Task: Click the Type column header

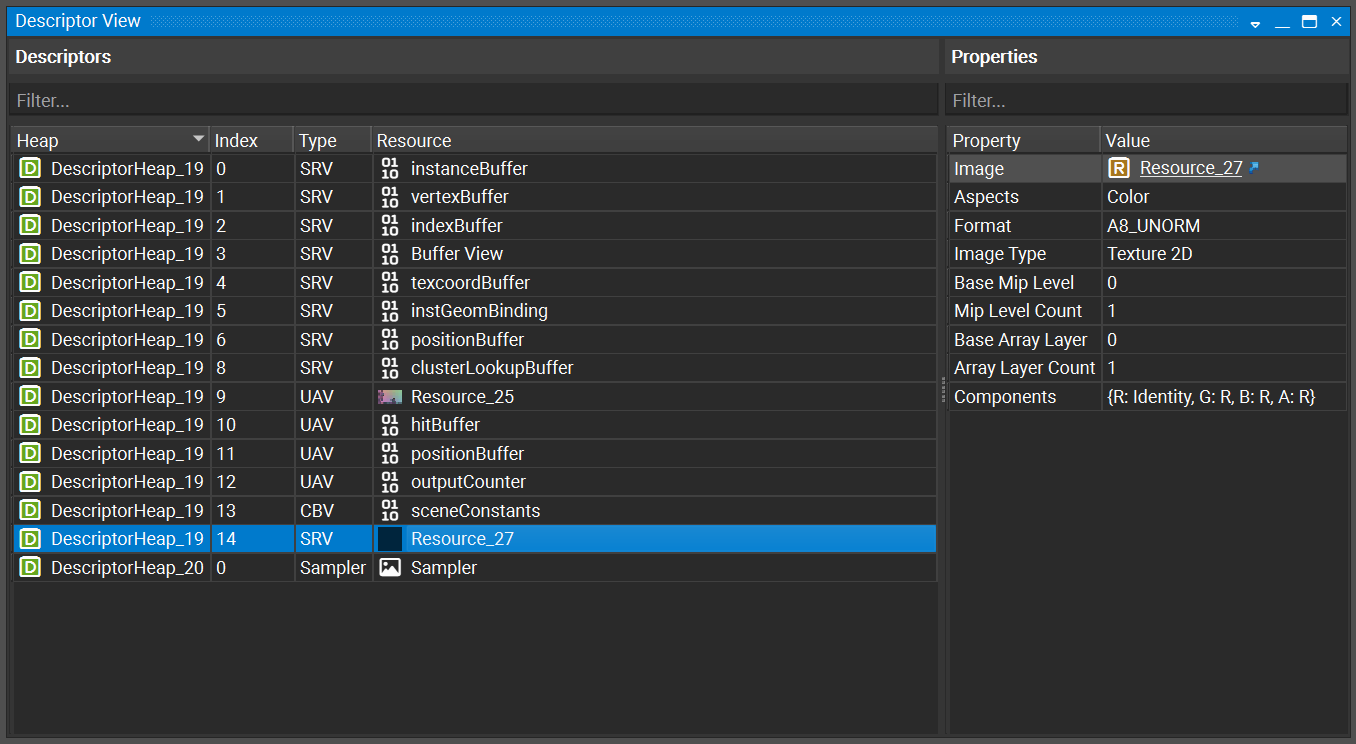Action: 331,141
